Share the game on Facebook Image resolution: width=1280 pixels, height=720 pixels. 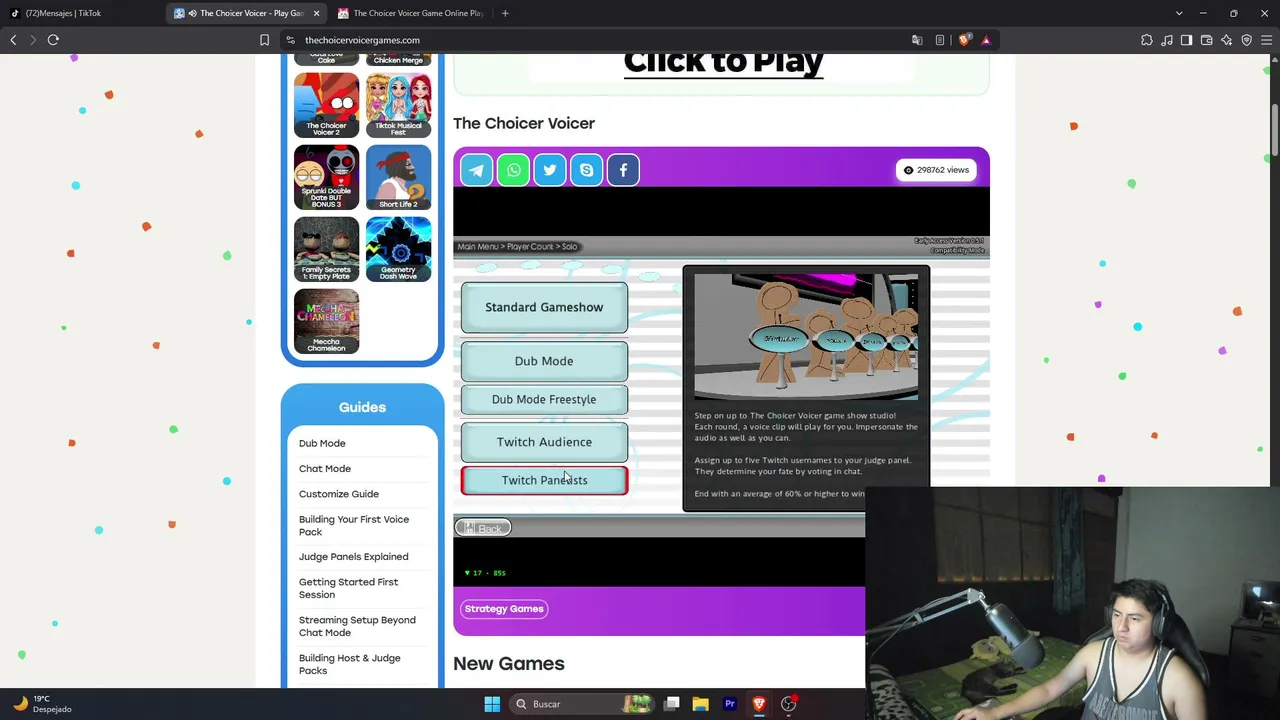pyautogui.click(x=623, y=170)
